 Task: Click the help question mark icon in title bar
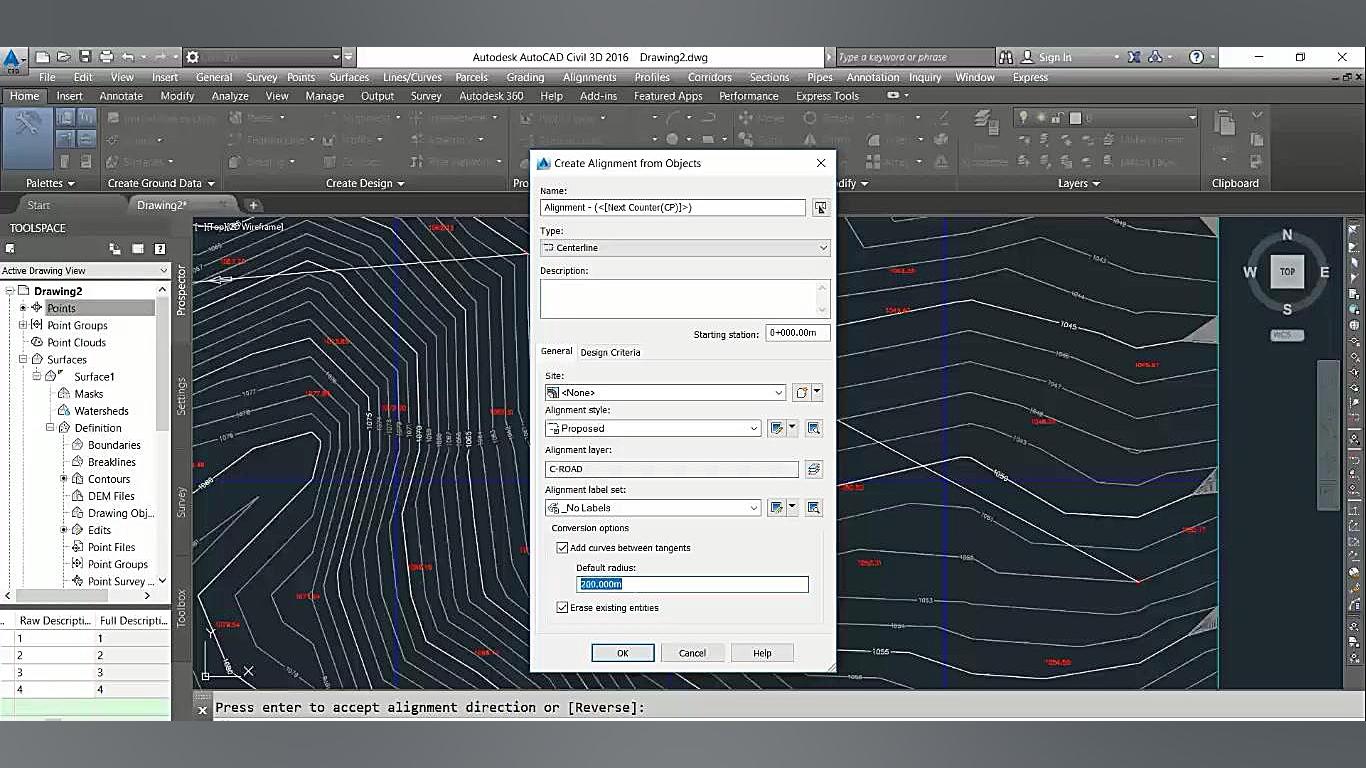pyautogui.click(x=1196, y=57)
